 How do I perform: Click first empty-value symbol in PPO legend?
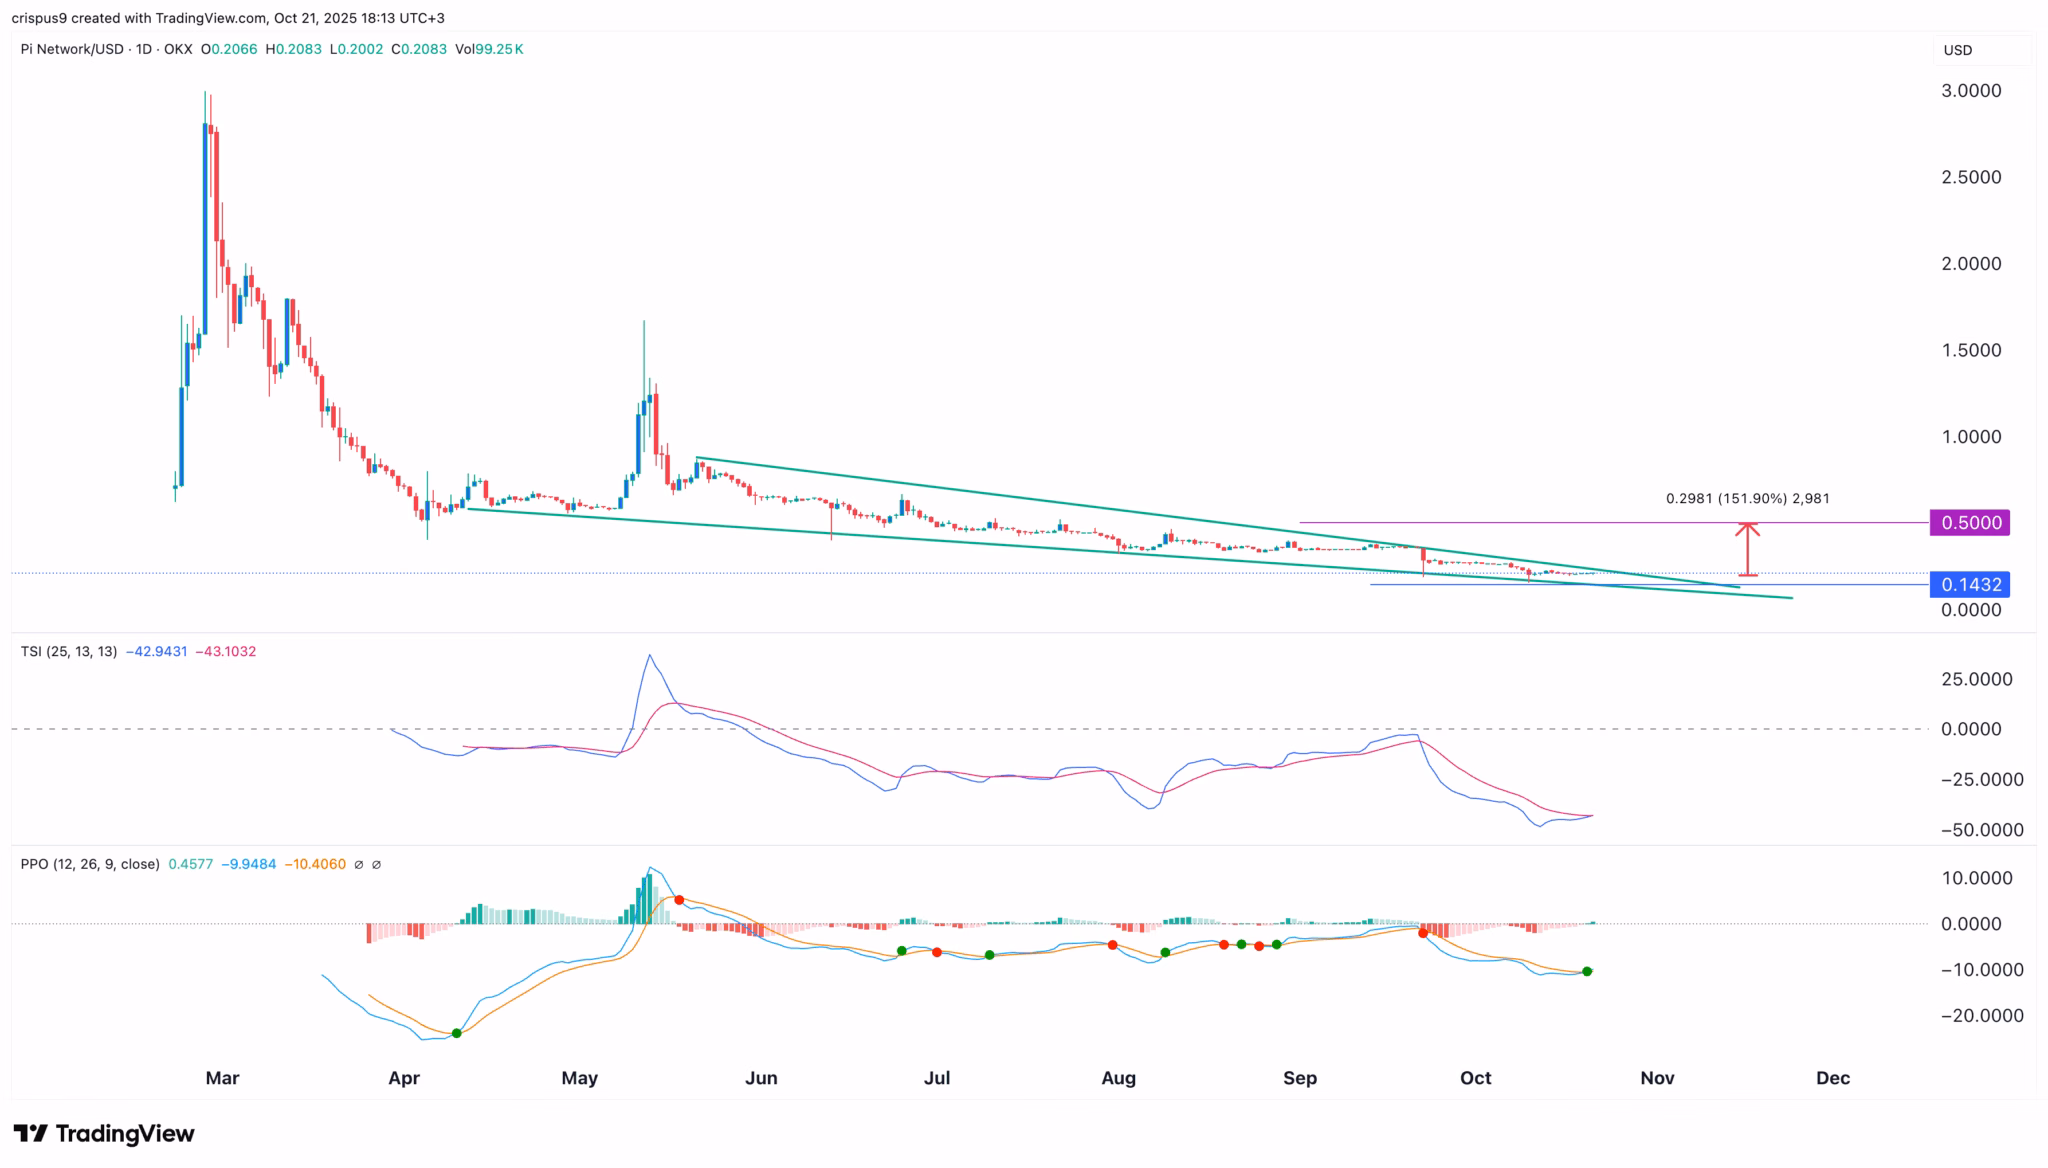click(360, 864)
